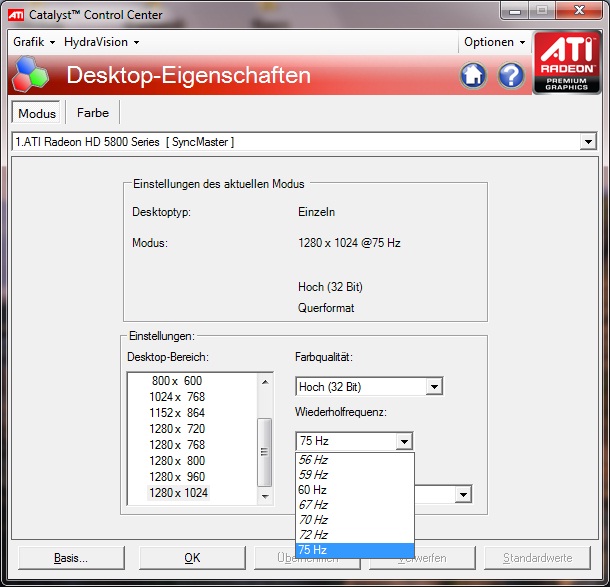Confirm with the OK button
Image resolution: width=610 pixels, height=587 pixels.
point(192,558)
